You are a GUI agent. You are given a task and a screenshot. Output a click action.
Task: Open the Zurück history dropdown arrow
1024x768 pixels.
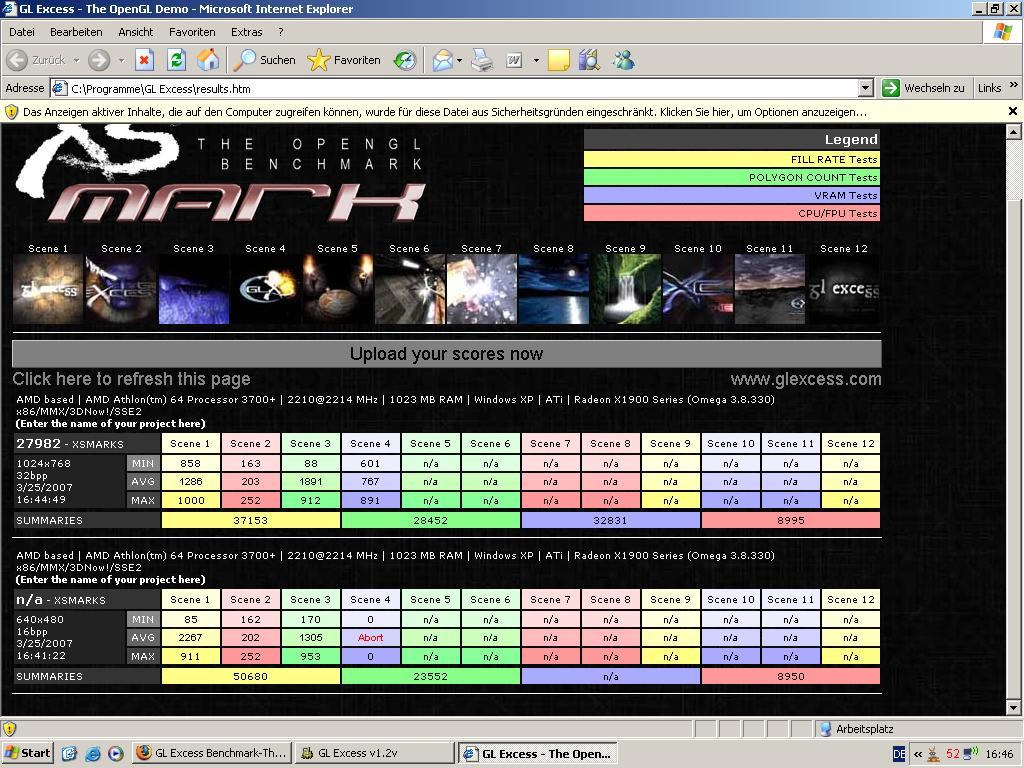tap(76, 60)
